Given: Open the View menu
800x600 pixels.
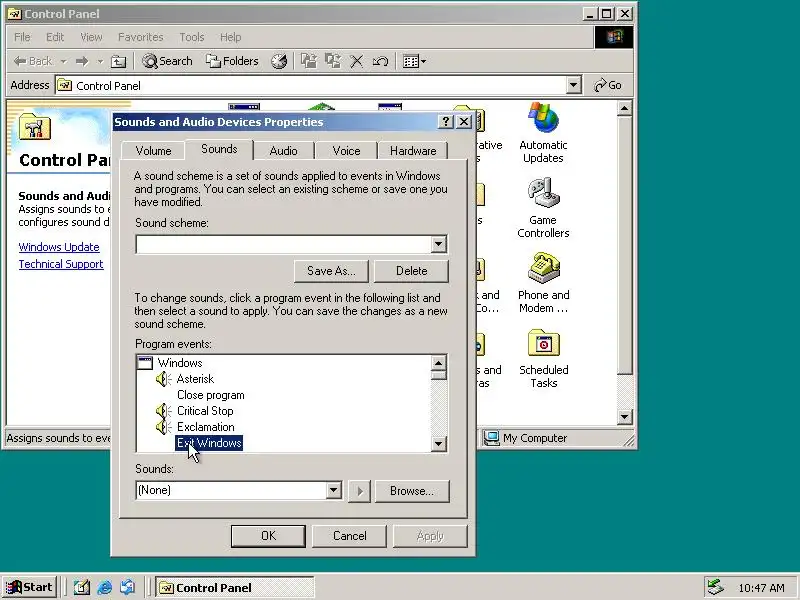Looking at the screenshot, I should coord(91,37).
